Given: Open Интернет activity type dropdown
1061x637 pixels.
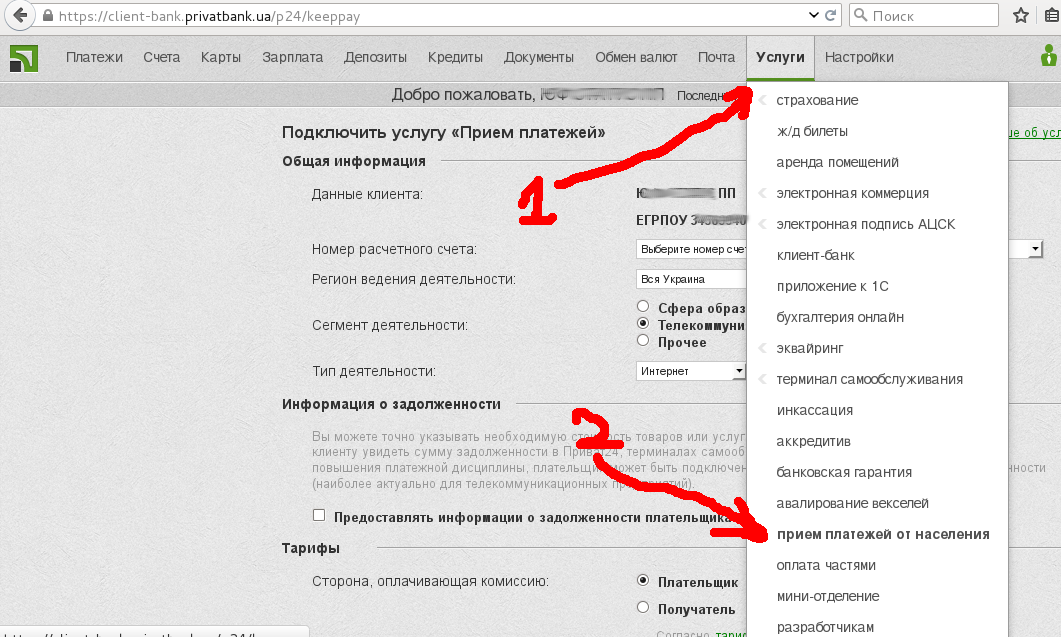Looking at the screenshot, I should [x=691, y=371].
